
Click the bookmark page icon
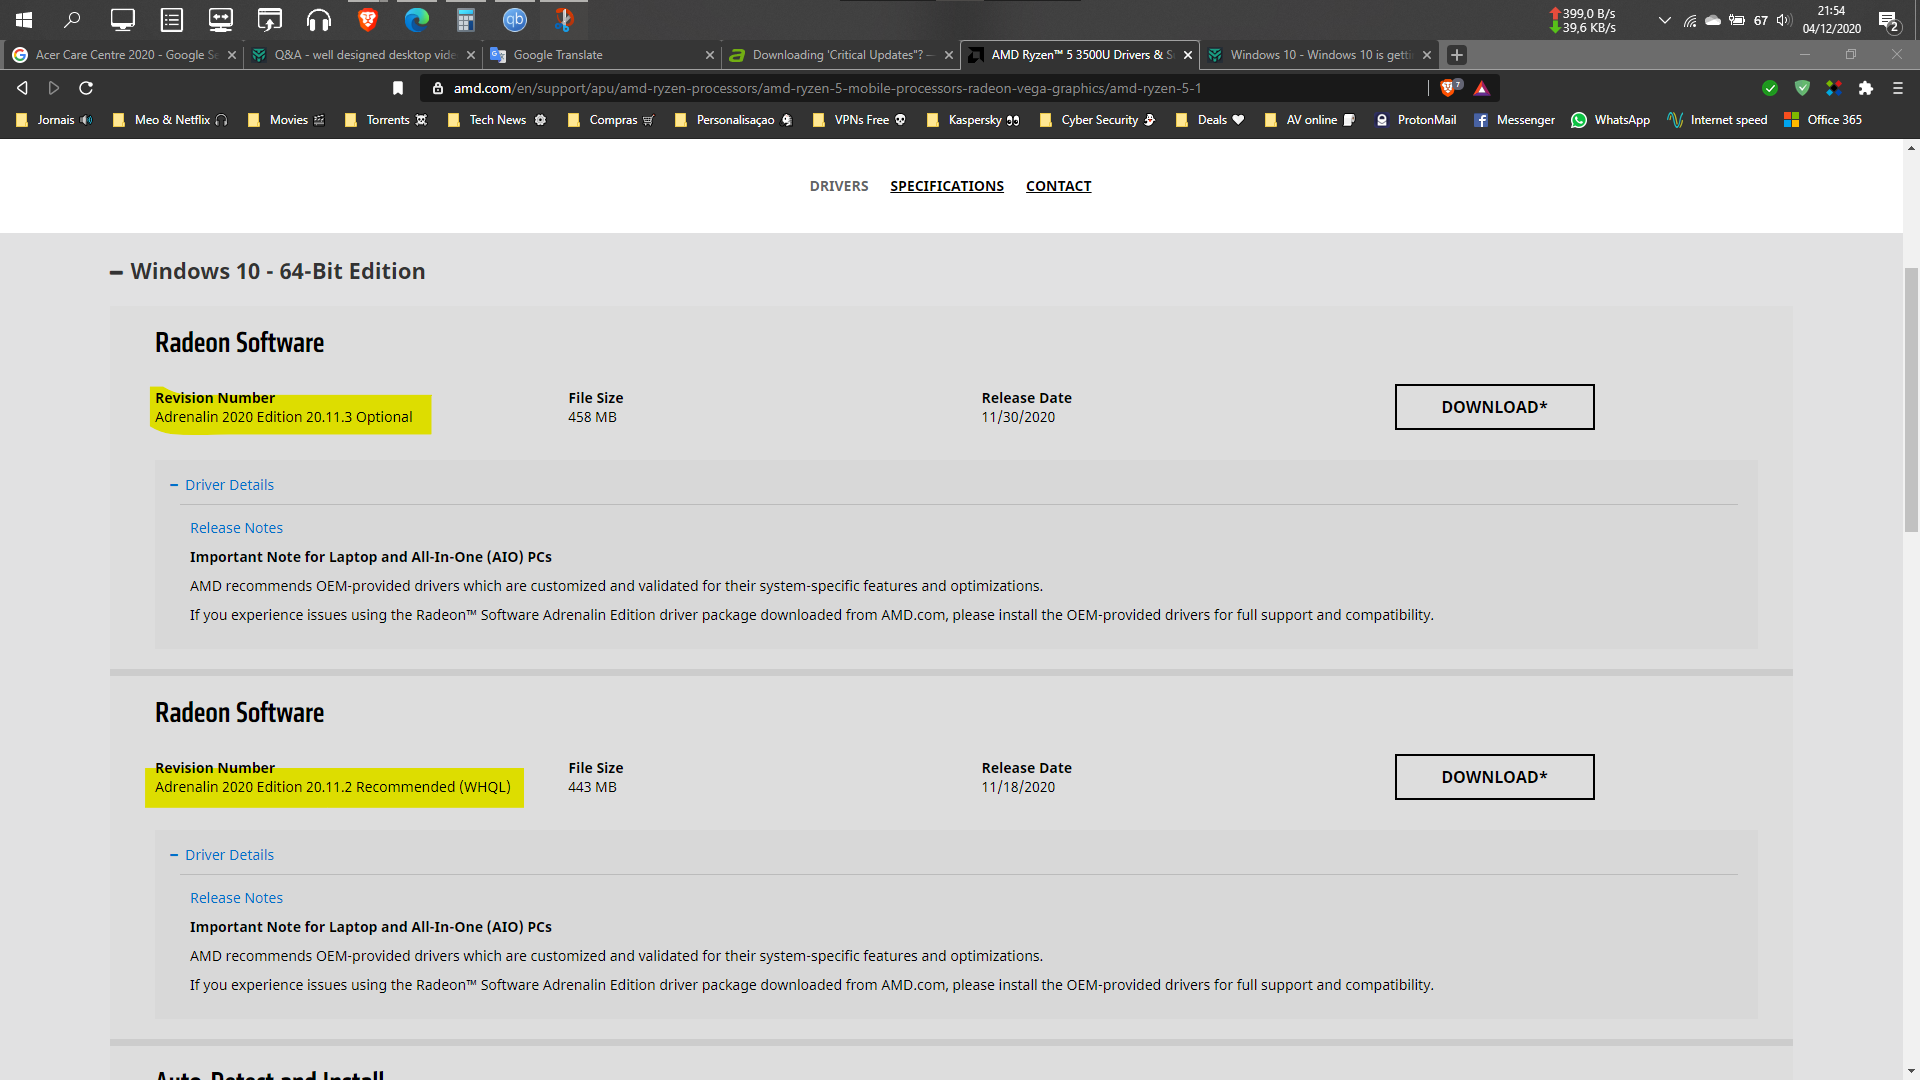pyautogui.click(x=398, y=88)
